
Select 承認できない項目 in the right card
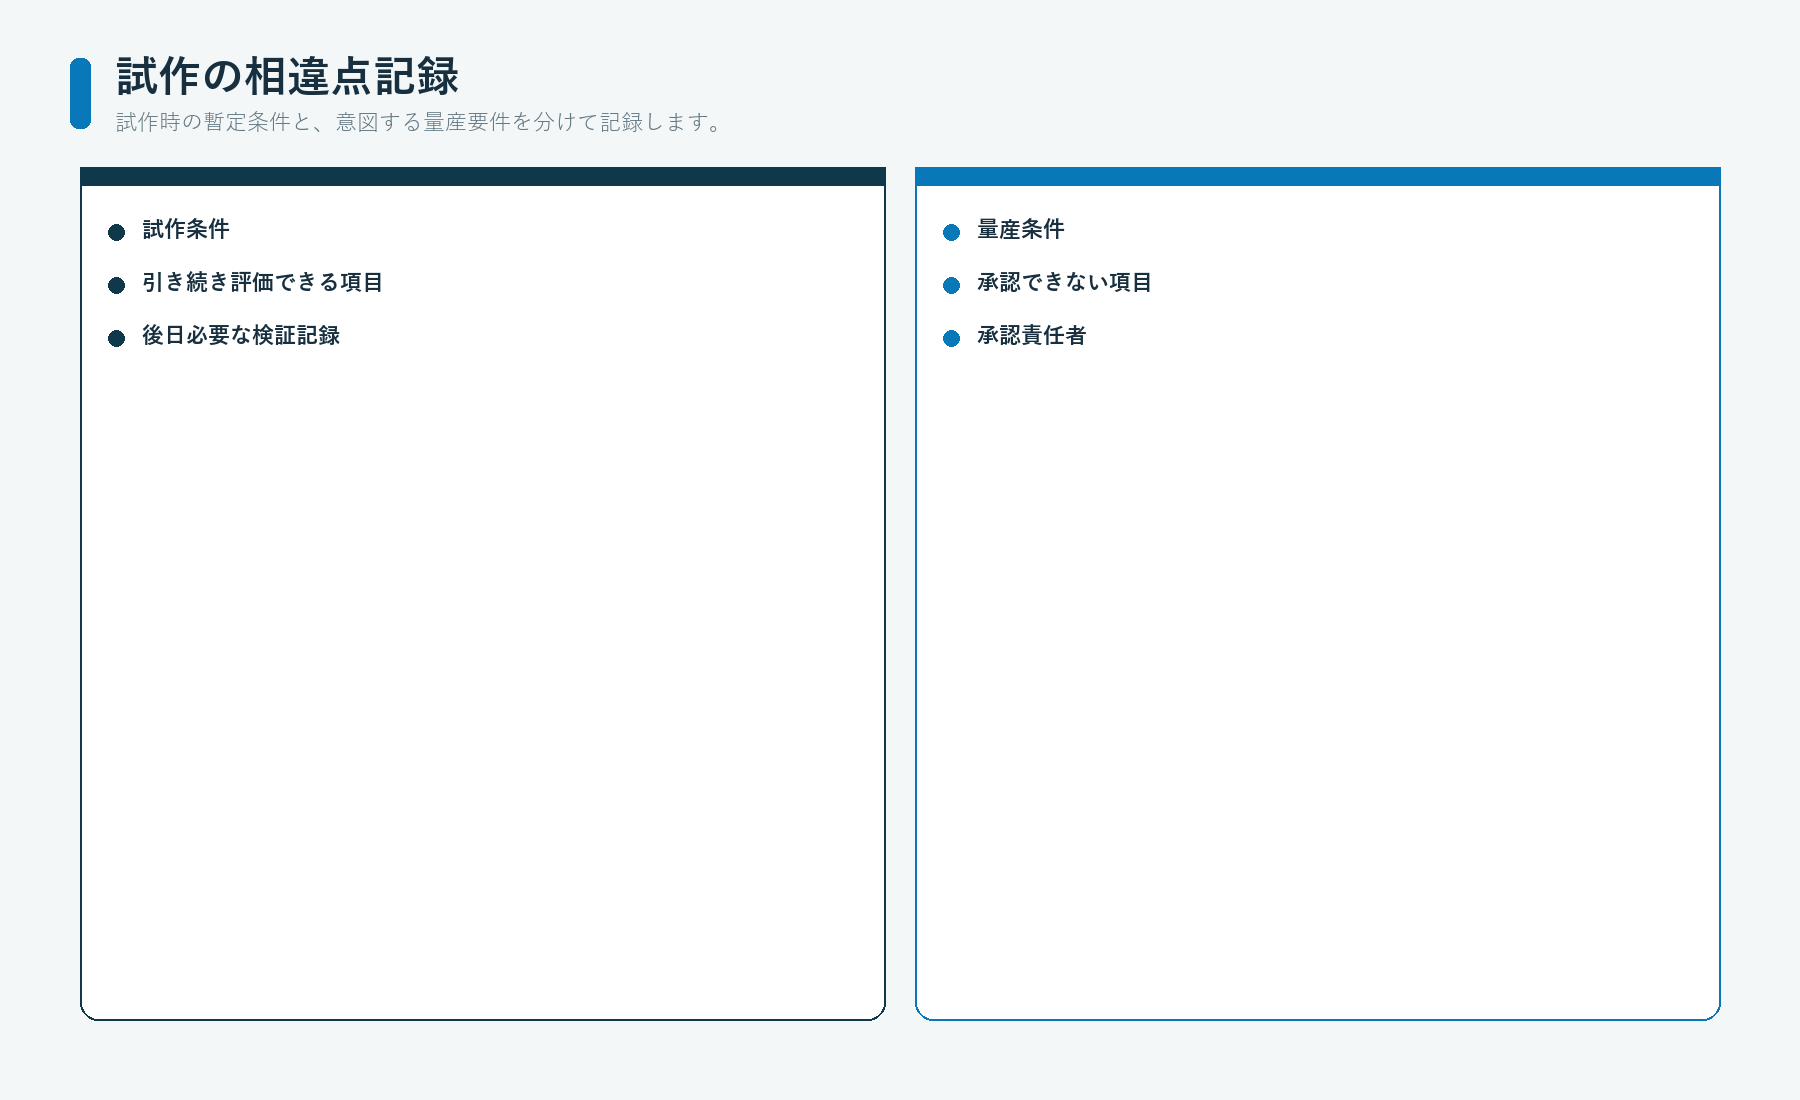coord(1064,282)
